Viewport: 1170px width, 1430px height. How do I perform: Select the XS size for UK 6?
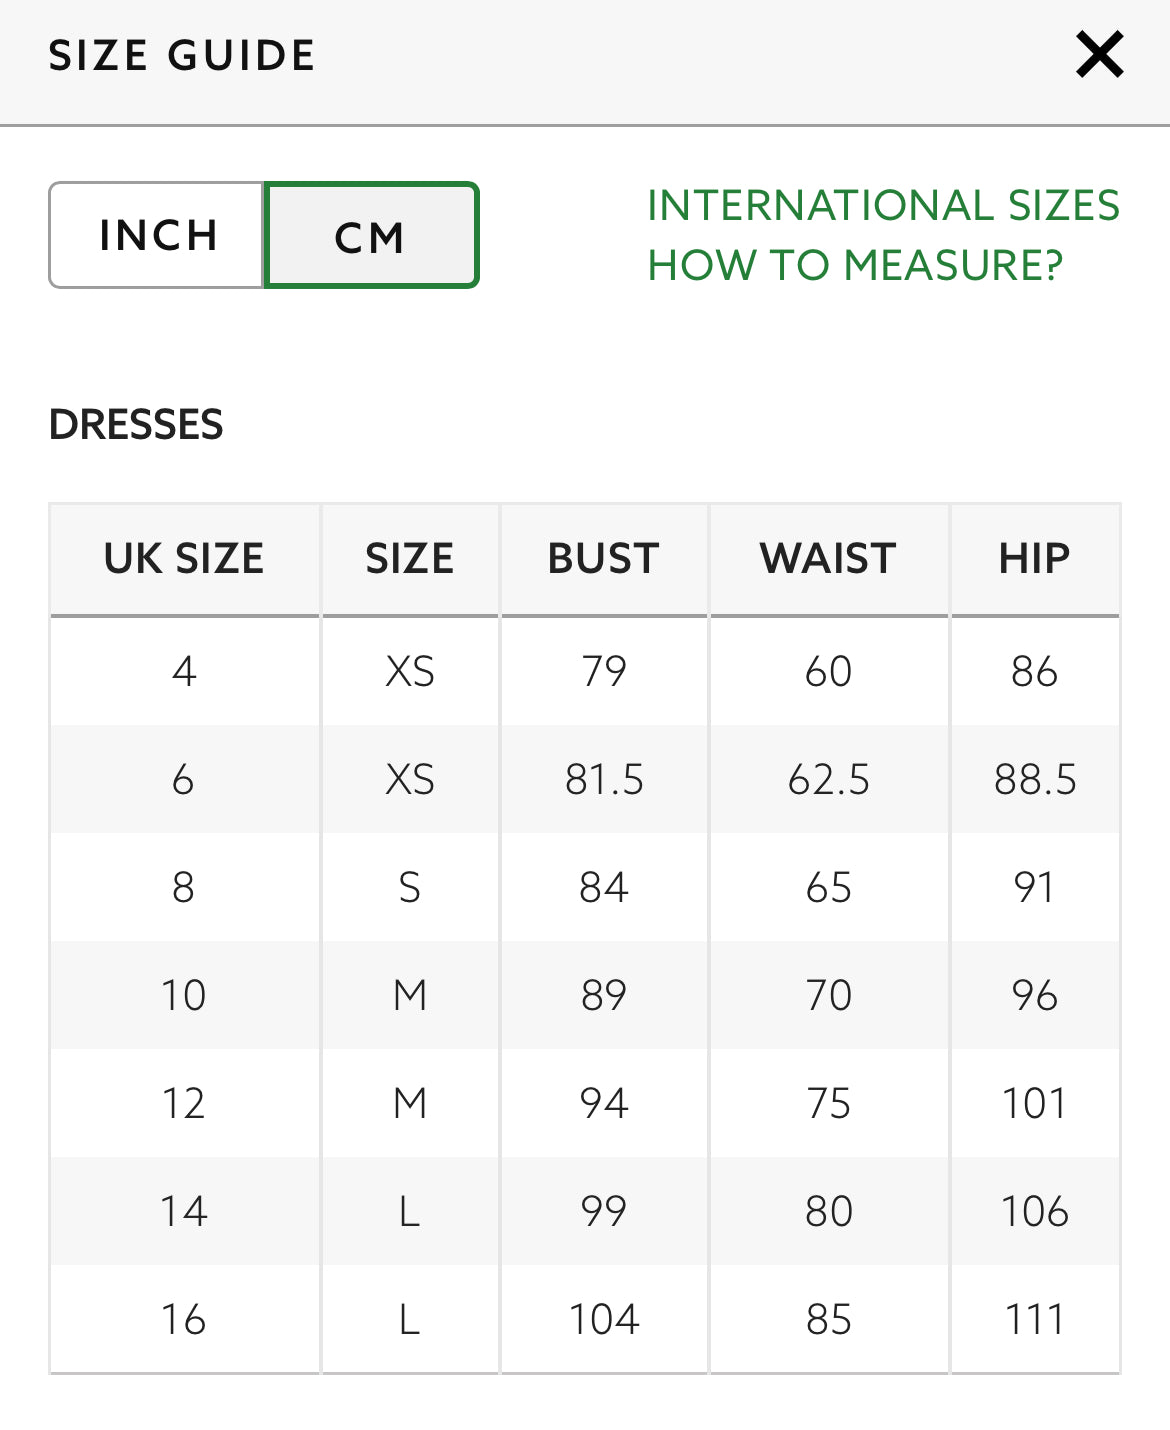409,779
